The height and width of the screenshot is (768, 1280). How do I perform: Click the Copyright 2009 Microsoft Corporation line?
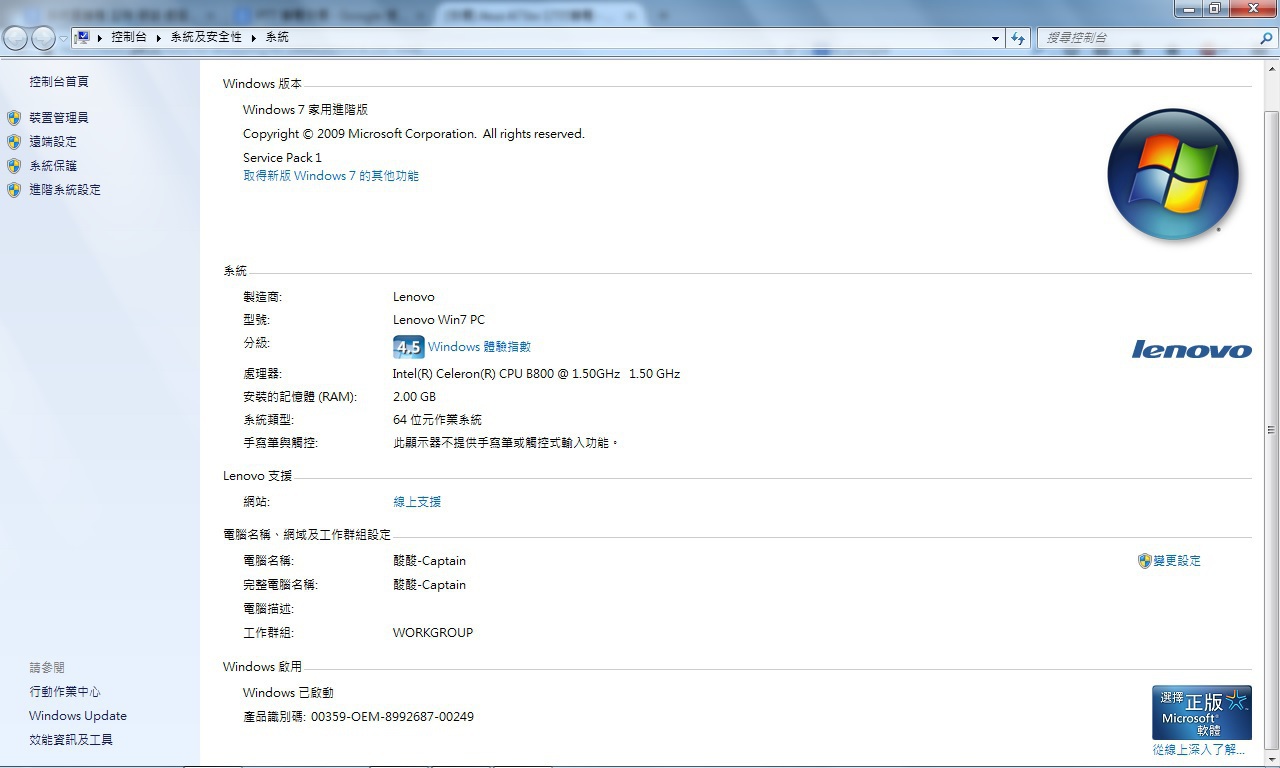pos(414,134)
